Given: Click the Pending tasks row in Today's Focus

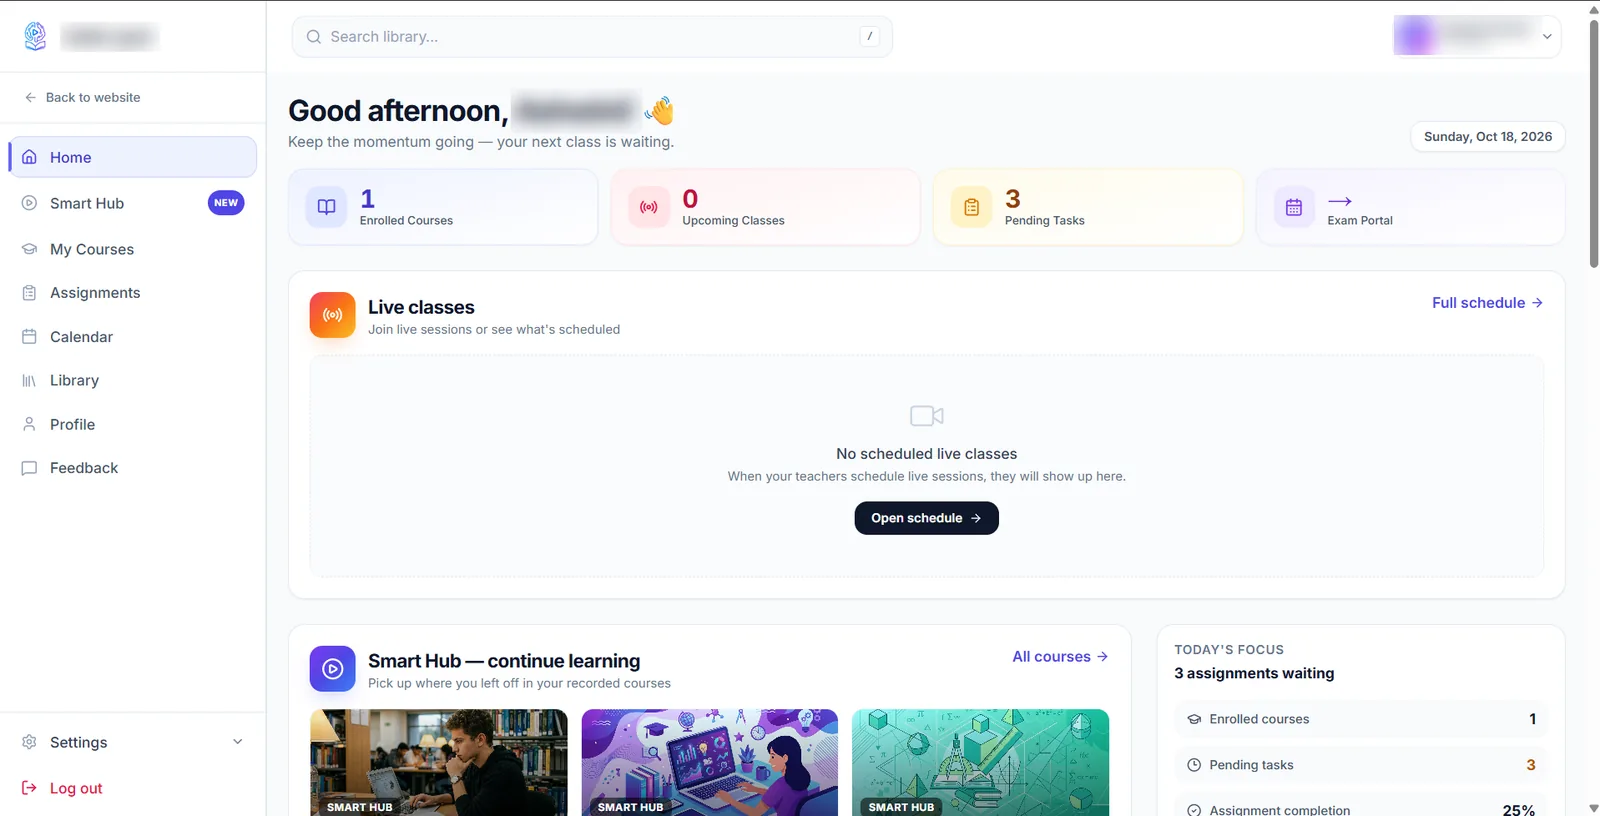Looking at the screenshot, I should 1361,765.
